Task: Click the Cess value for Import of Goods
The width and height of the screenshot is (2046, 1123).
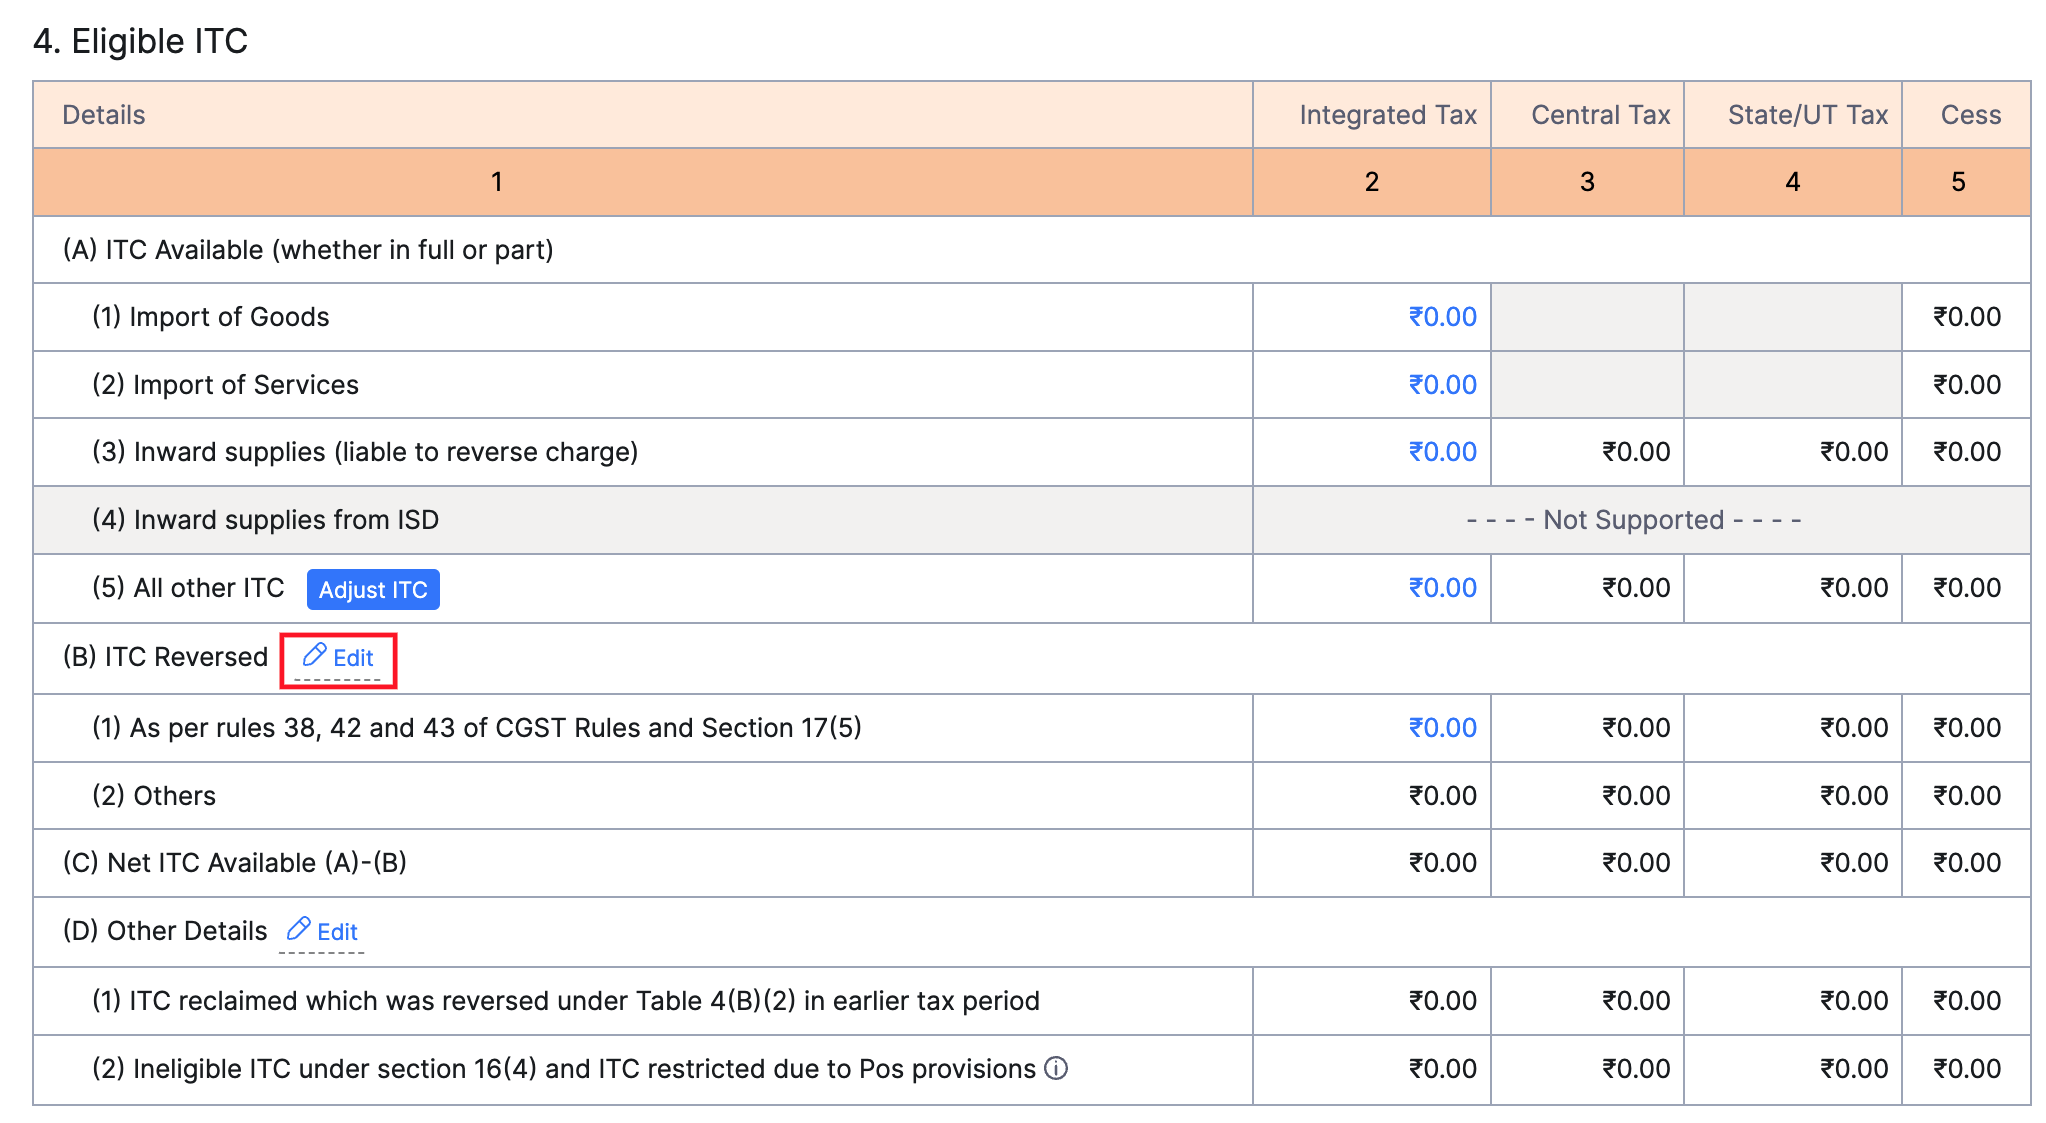Action: 1965,316
